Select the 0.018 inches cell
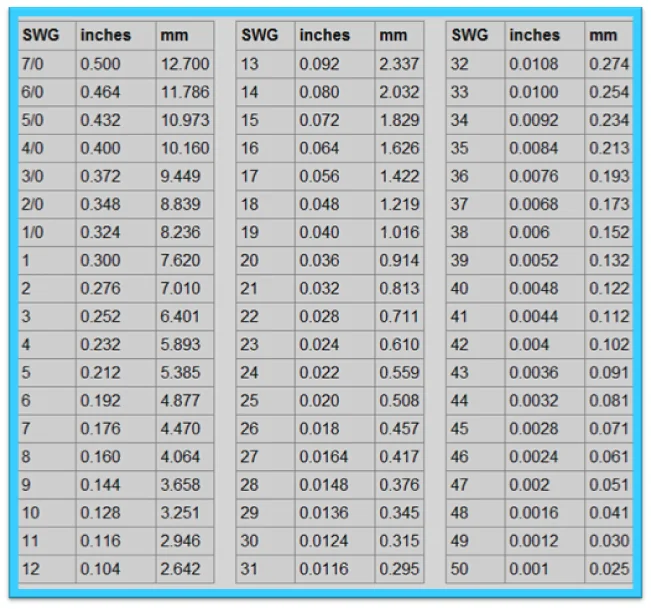651x609 pixels. 335,429
